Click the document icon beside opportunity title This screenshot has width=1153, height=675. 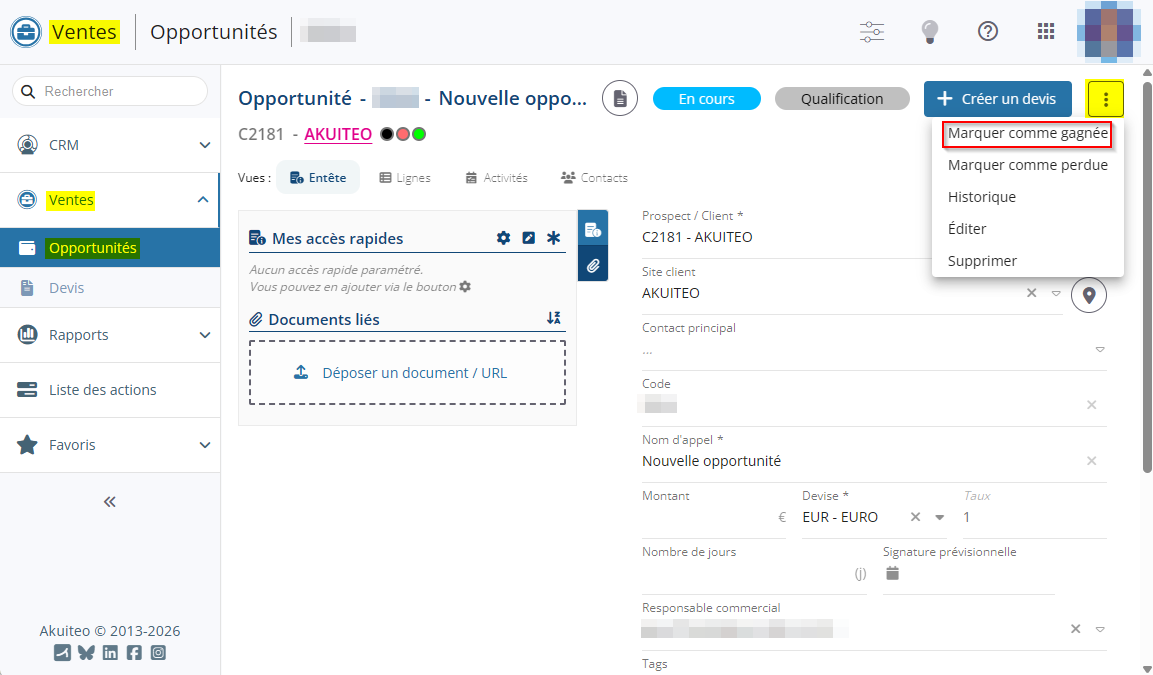[x=620, y=99]
